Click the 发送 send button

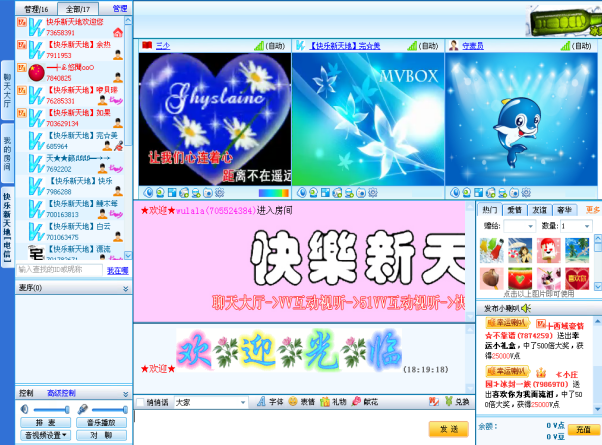pyautogui.click(x=448, y=429)
